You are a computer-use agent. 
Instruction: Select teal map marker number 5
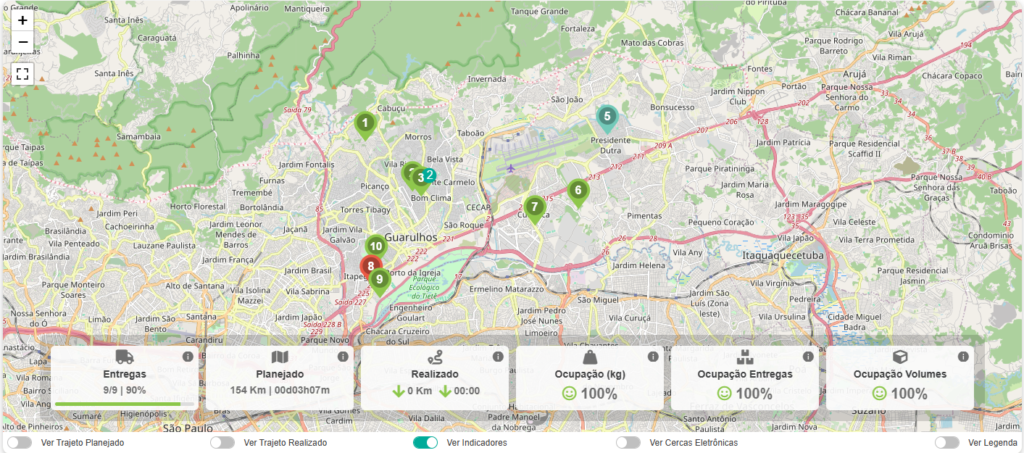point(606,117)
